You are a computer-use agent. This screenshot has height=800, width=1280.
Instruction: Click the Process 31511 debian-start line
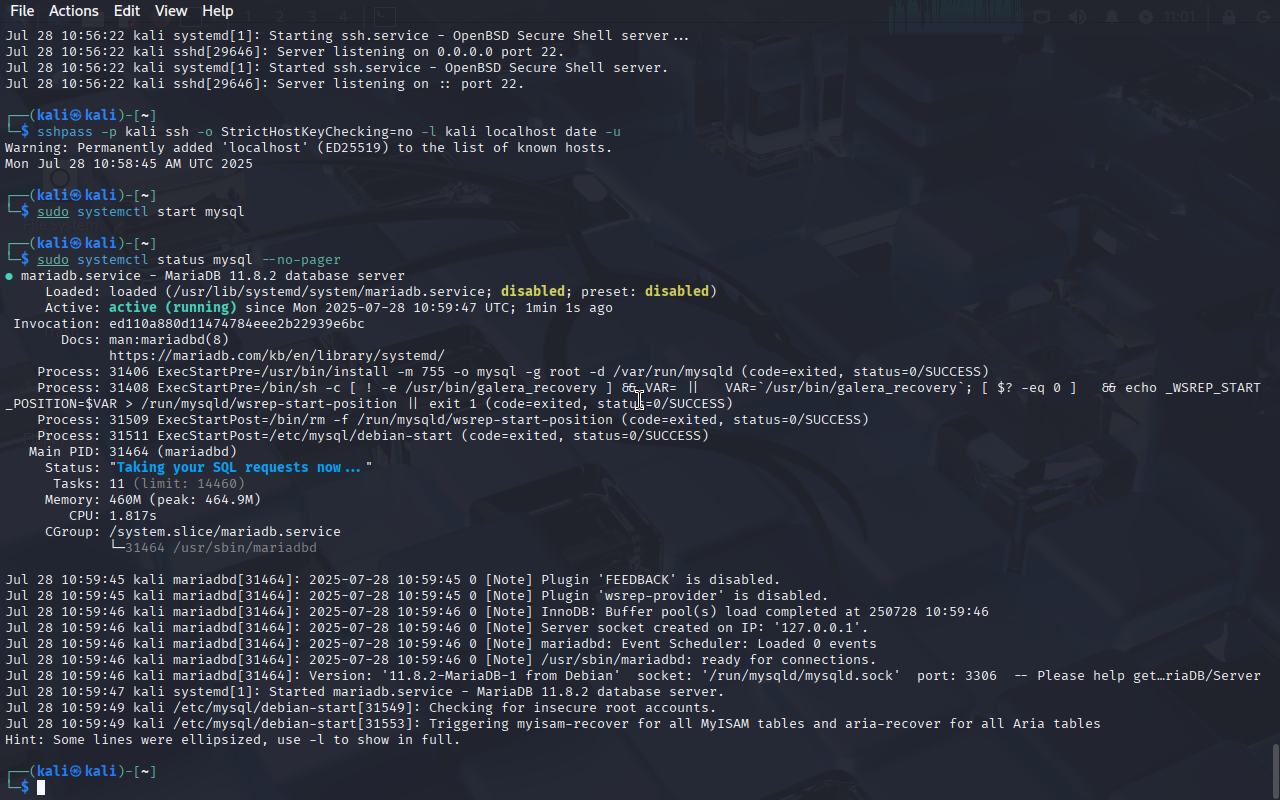[373, 436]
